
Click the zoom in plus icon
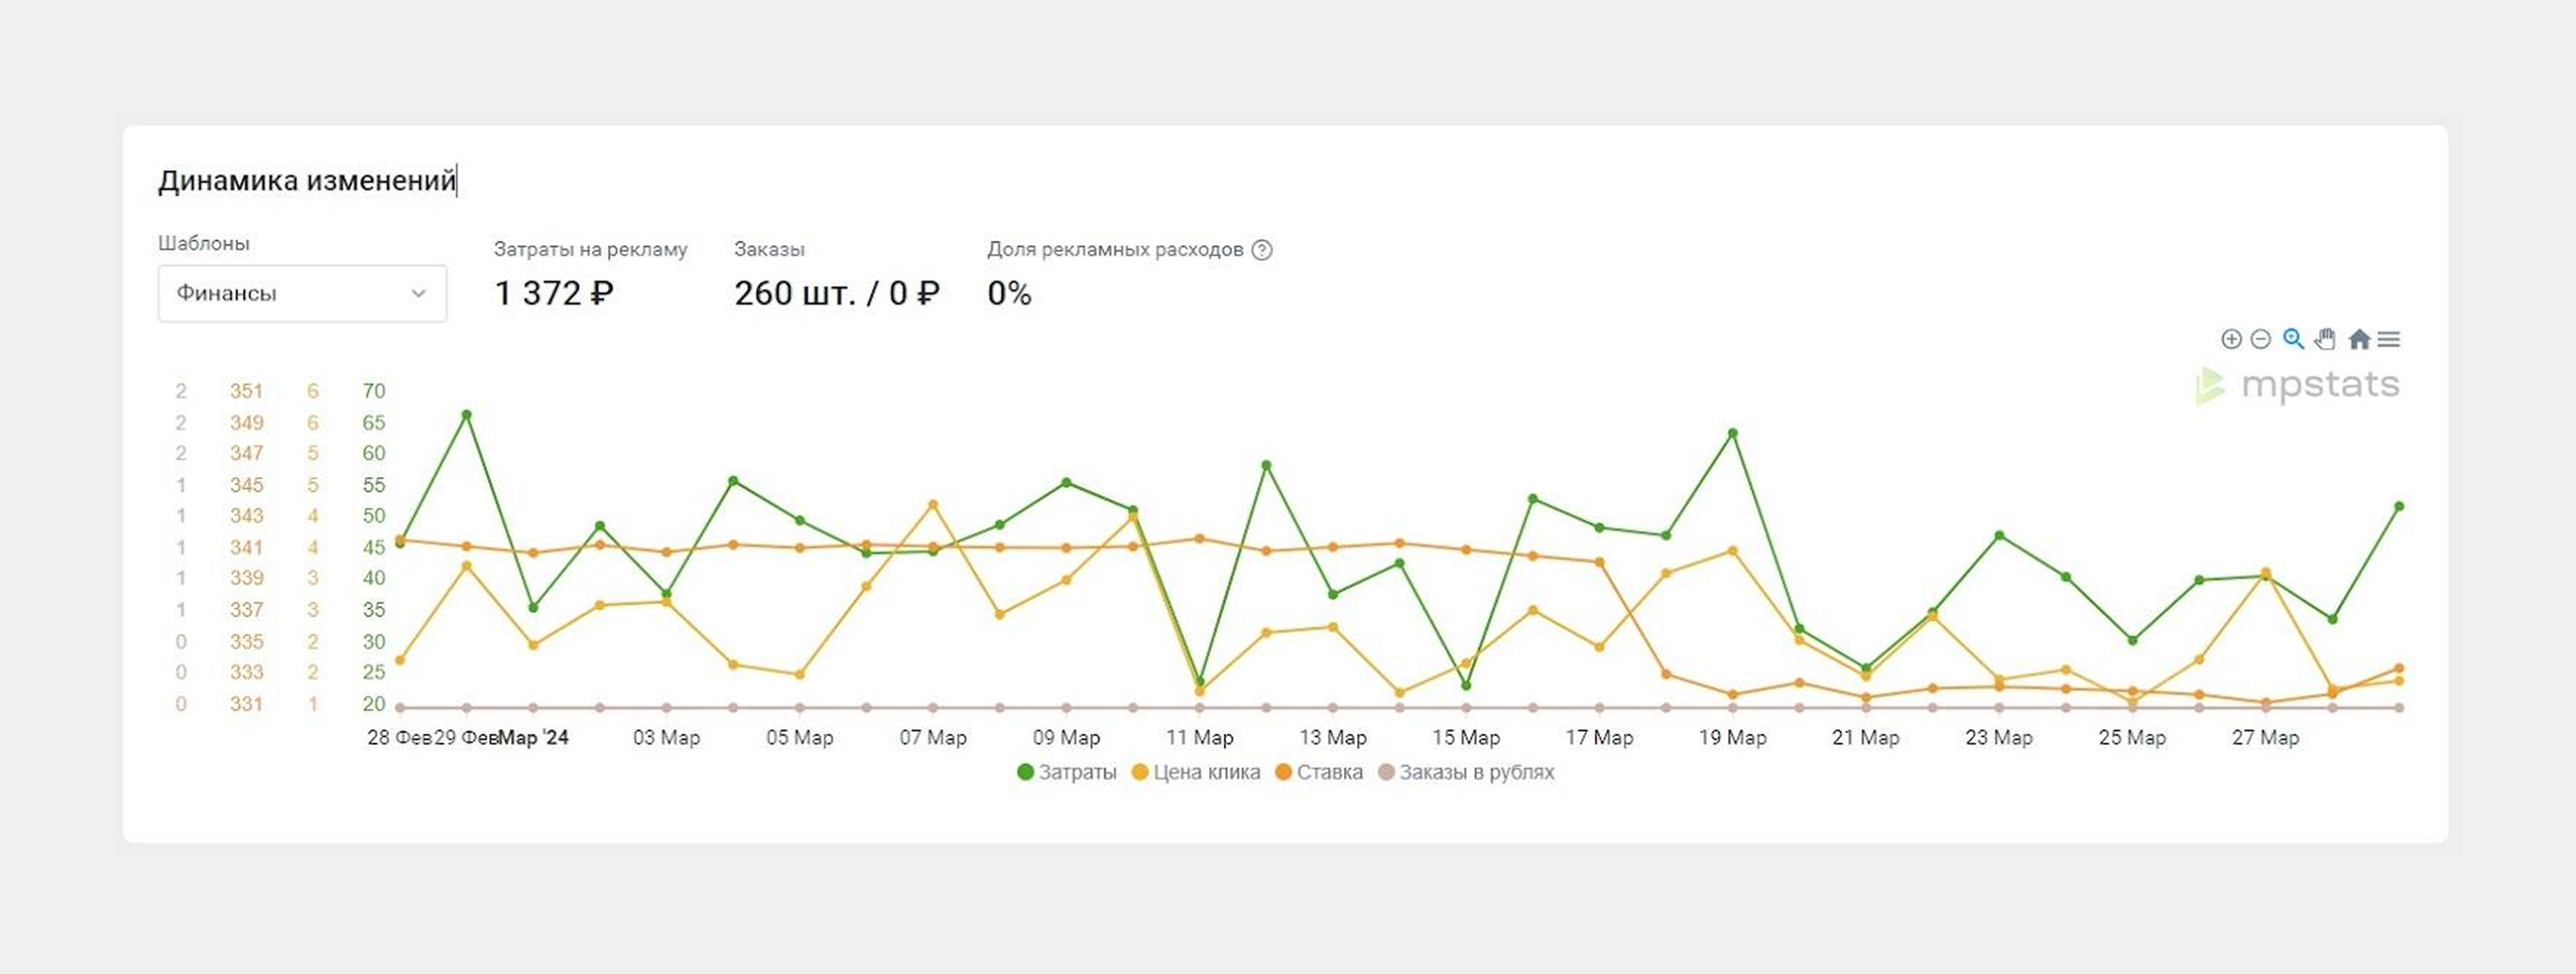(x=2231, y=339)
